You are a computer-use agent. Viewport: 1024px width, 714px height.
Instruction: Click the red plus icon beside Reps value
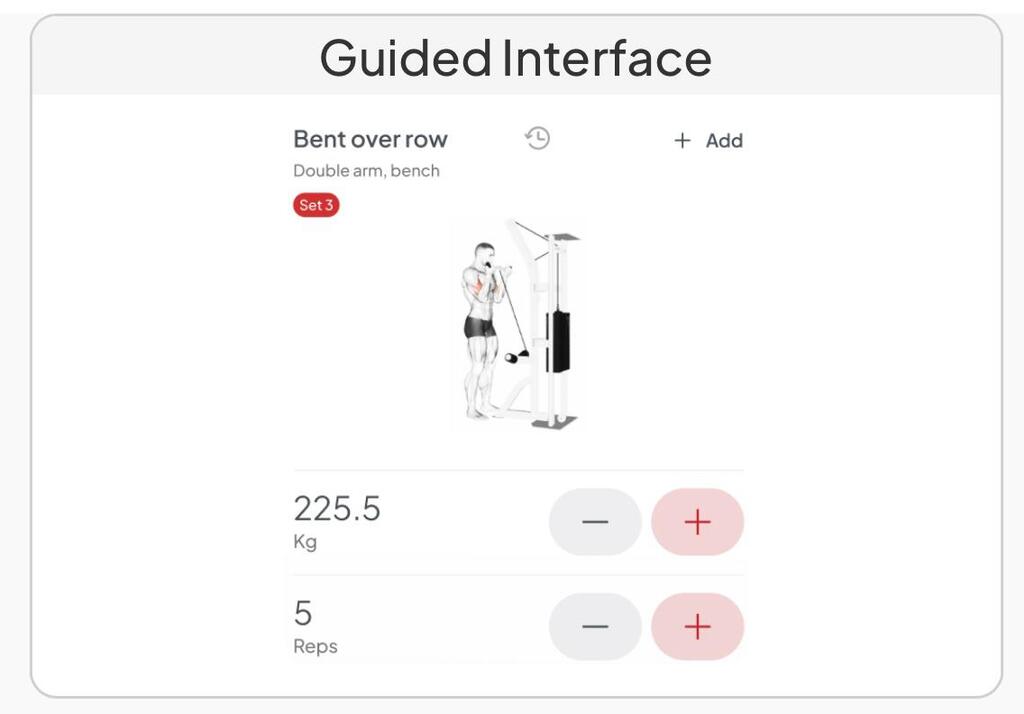click(697, 626)
